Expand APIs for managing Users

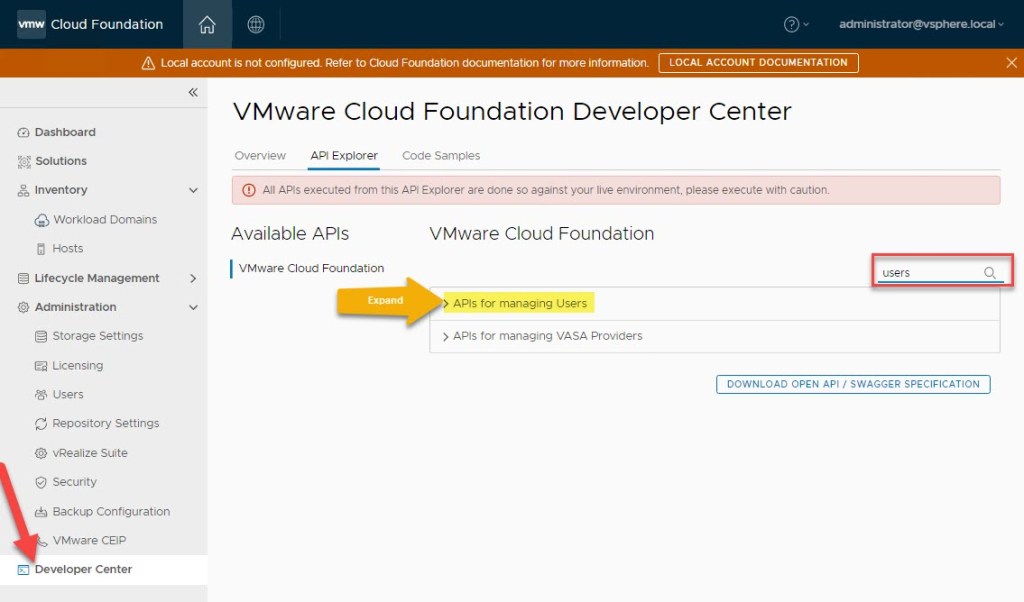[x=519, y=303]
